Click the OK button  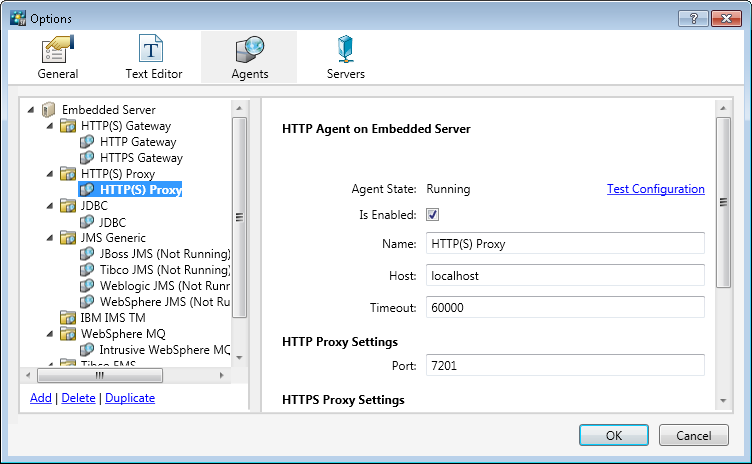pos(614,435)
